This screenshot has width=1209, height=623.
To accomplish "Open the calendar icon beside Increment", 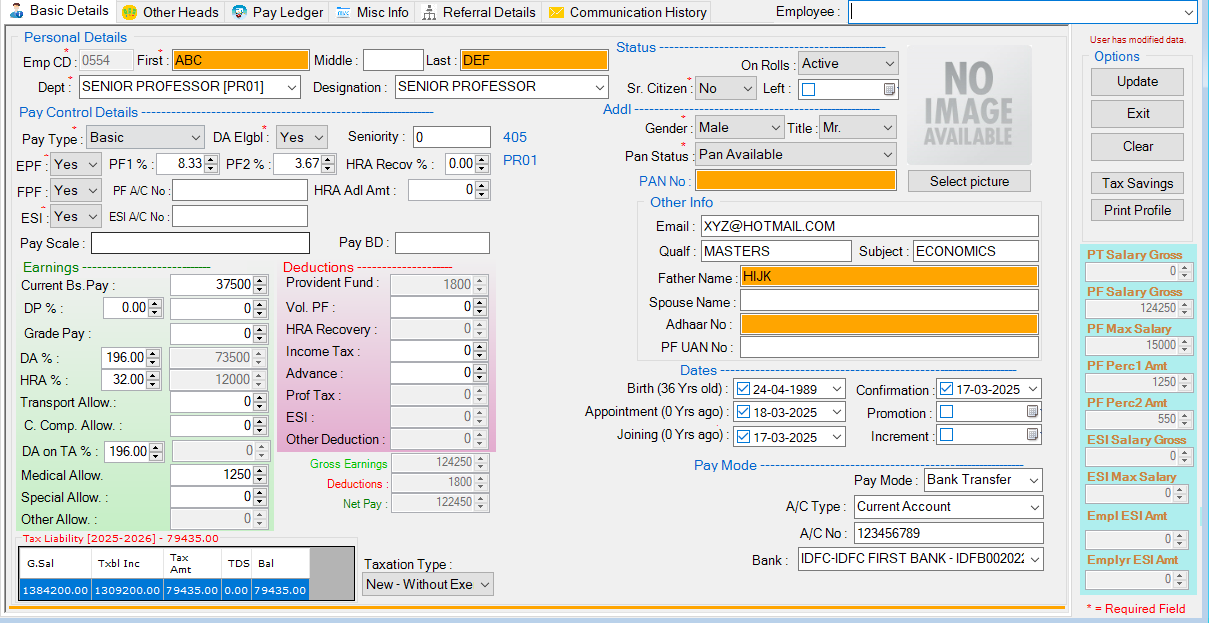I will (x=1031, y=435).
